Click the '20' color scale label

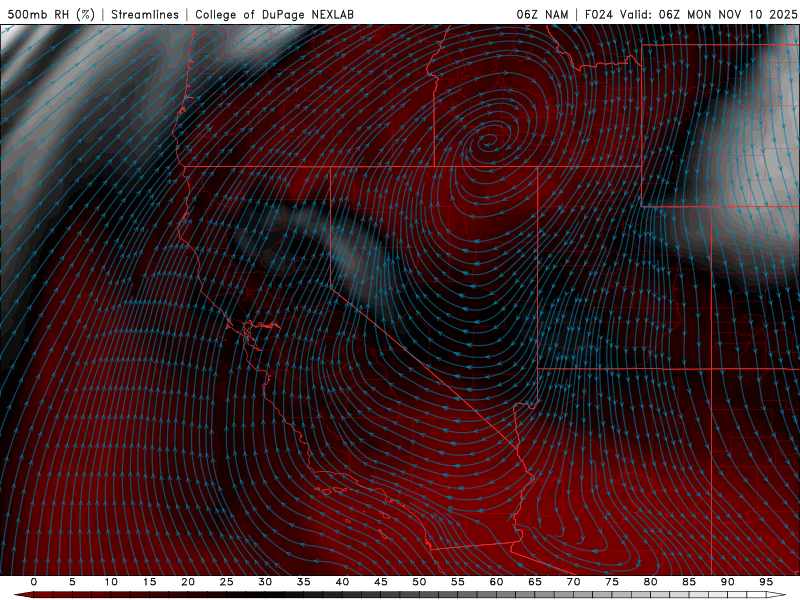[x=188, y=582]
